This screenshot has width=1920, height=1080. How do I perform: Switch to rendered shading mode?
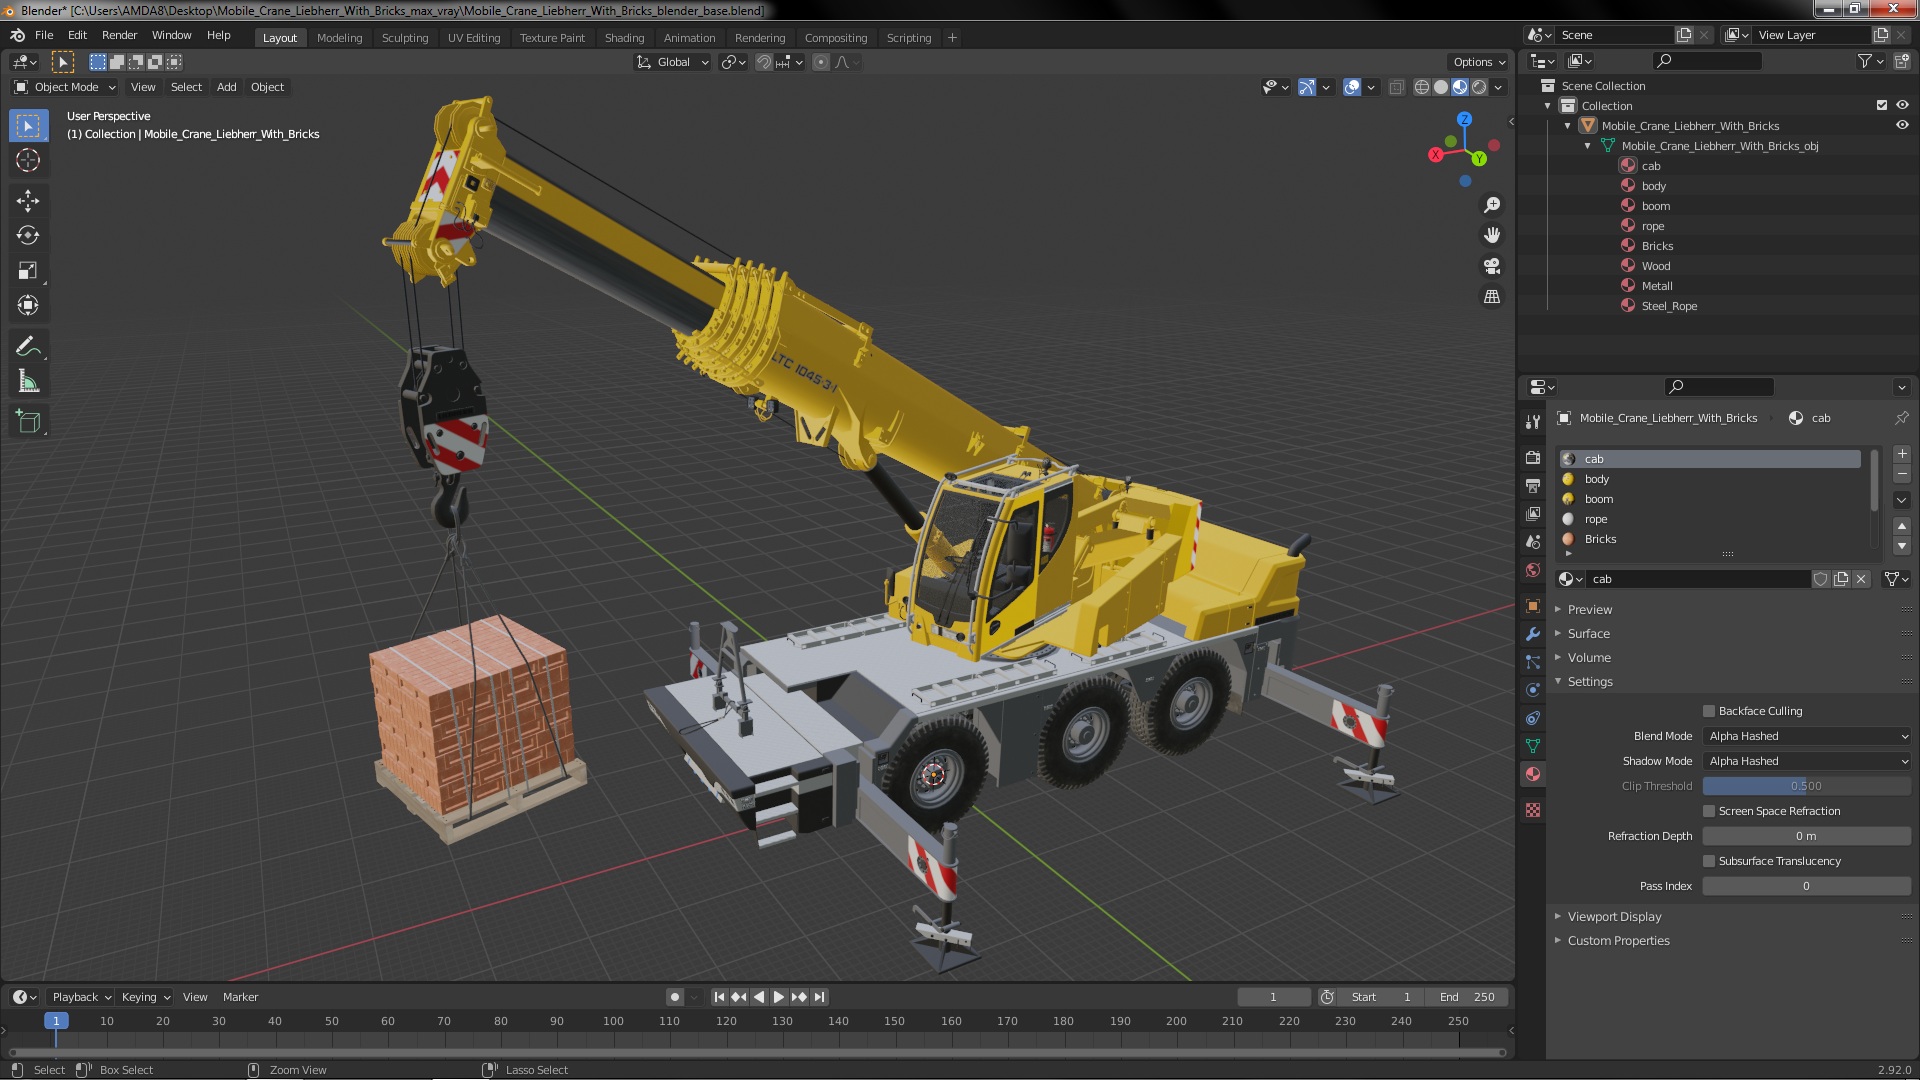(1479, 87)
